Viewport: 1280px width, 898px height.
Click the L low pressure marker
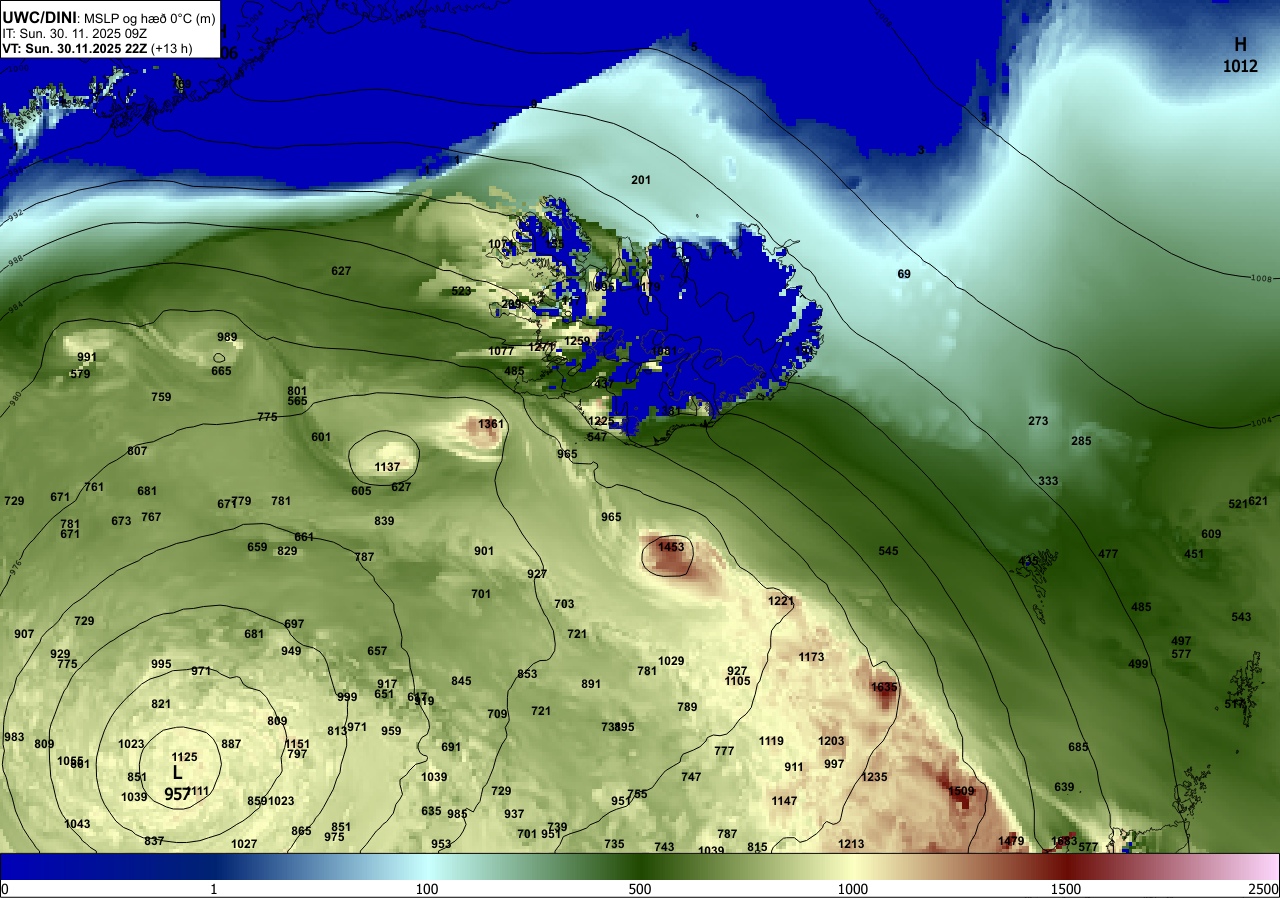pyautogui.click(x=178, y=773)
